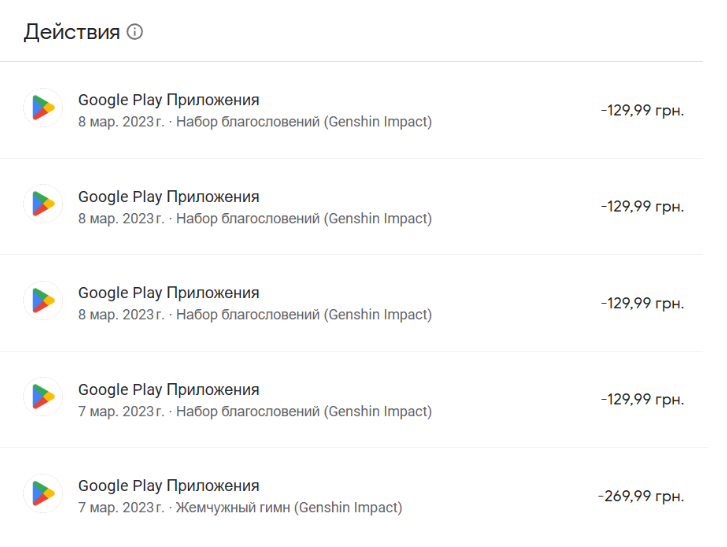Open the fifth Google Play Приложения transaction title
The width and height of the screenshot is (727, 547).
(168, 486)
